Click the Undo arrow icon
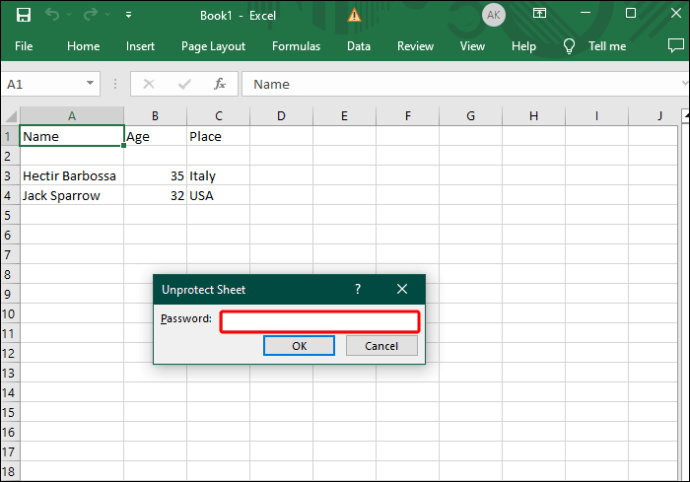This screenshot has width=690, height=482. tap(52, 15)
